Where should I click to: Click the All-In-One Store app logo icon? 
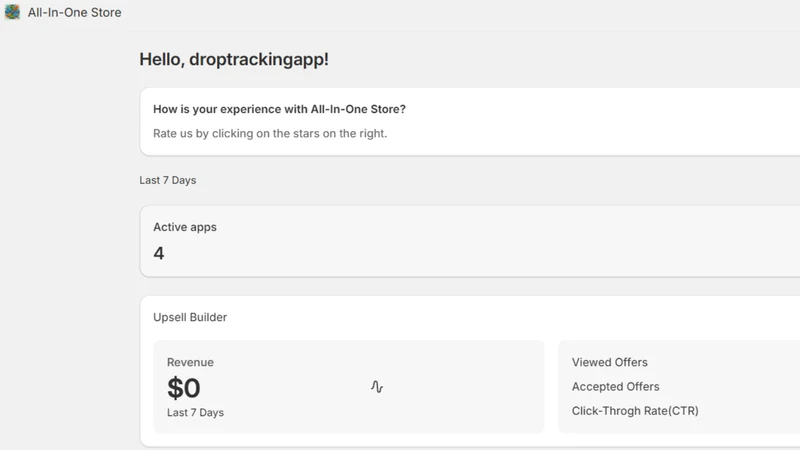[x=12, y=12]
